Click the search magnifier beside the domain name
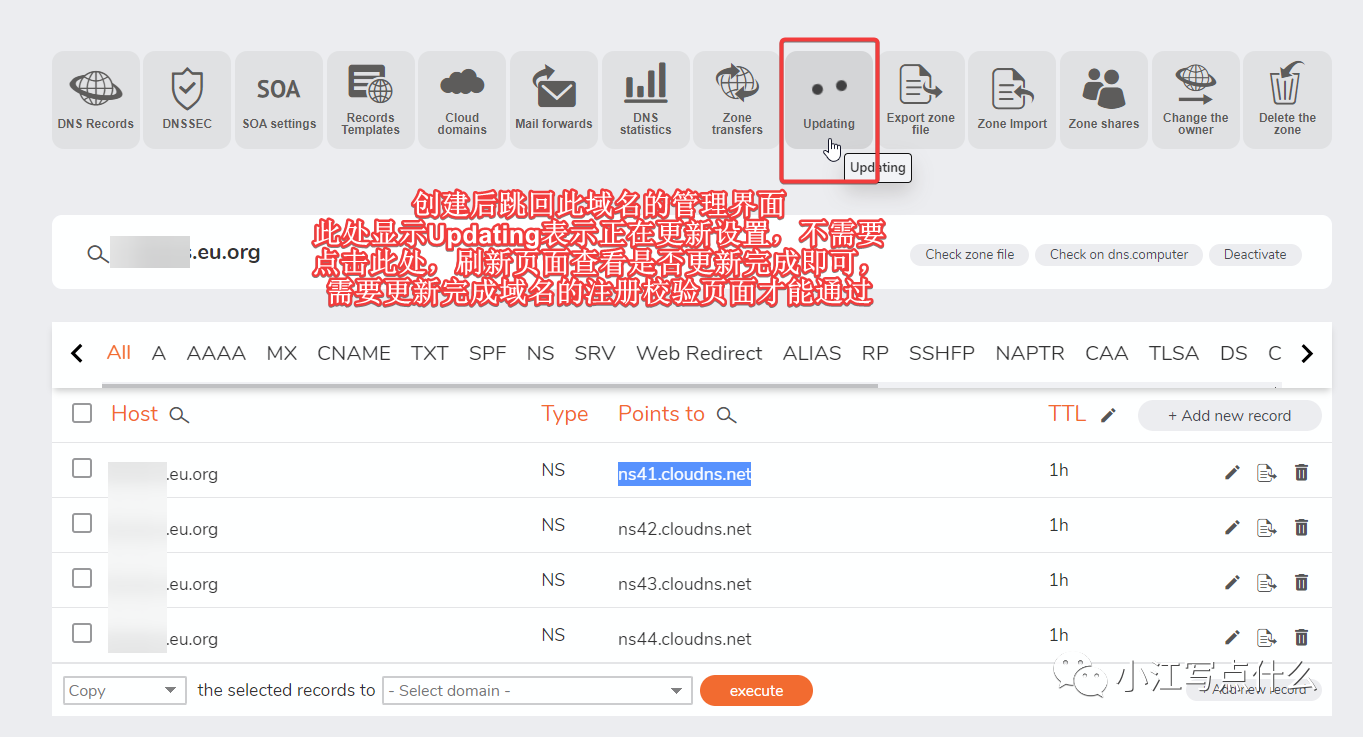This screenshot has height=737, width=1363. coord(97,254)
